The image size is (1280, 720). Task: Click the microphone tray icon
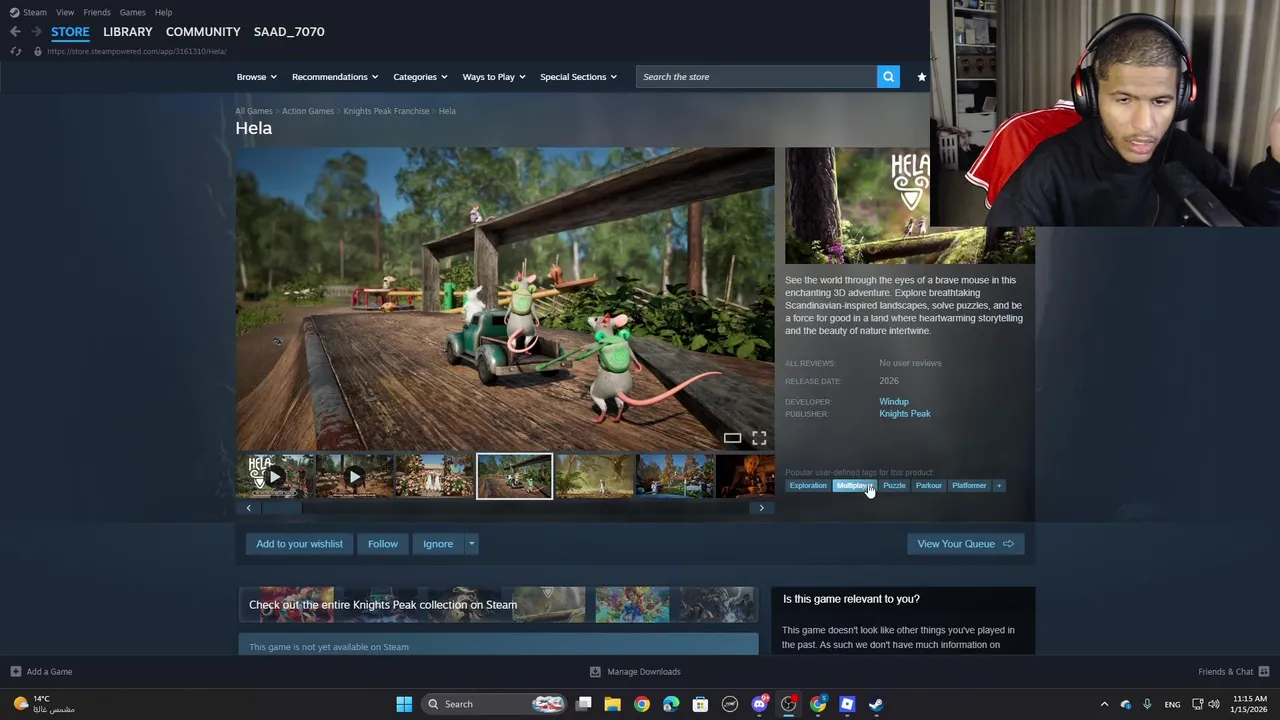[1147, 704]
